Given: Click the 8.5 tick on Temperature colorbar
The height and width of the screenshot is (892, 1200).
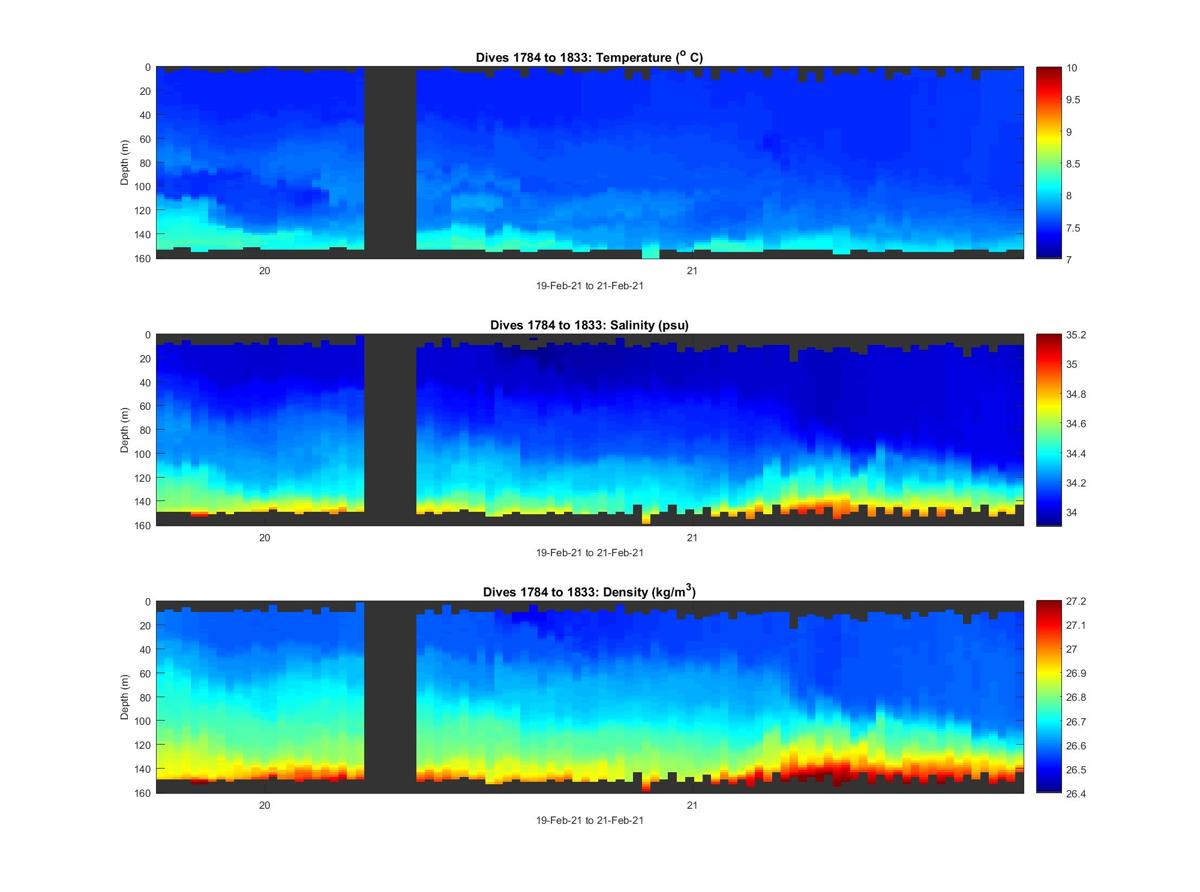Looking at the screenshot, I should click(x=1075, y=164).
